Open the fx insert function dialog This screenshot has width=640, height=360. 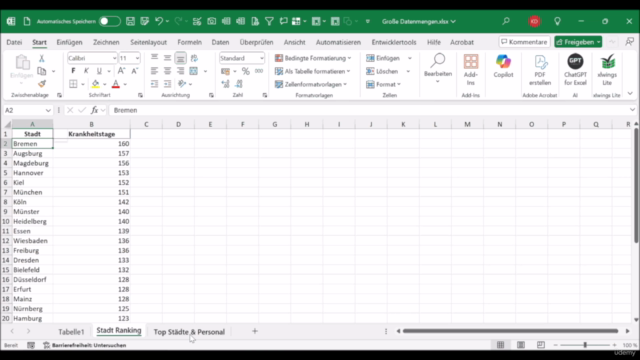pyautogui.click(x=95, y=110)
